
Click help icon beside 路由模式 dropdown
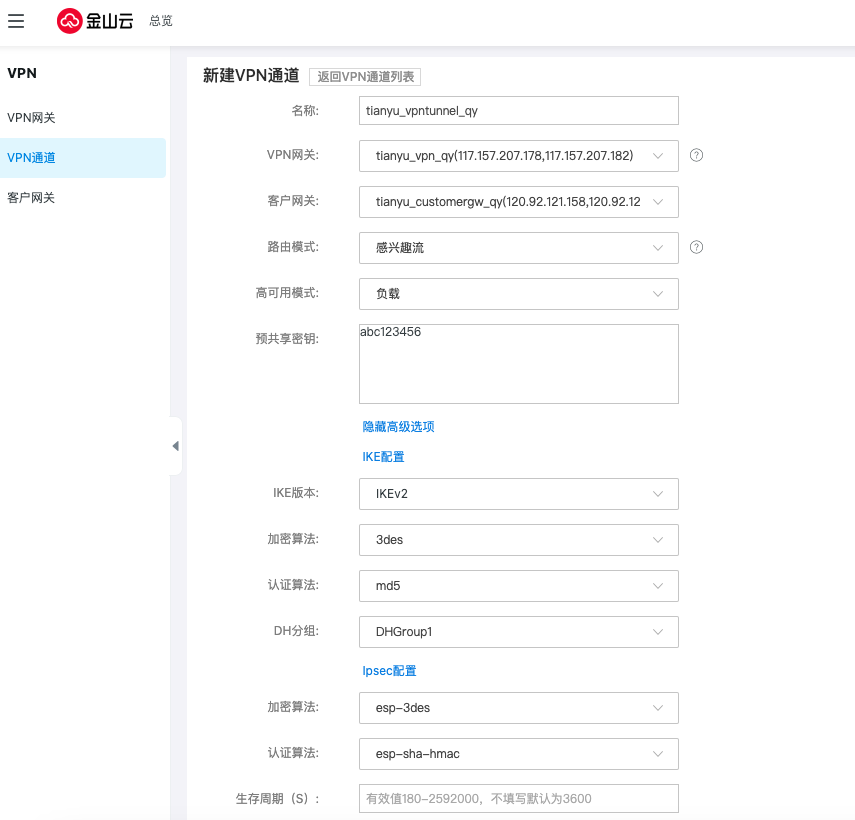[697, 247]
